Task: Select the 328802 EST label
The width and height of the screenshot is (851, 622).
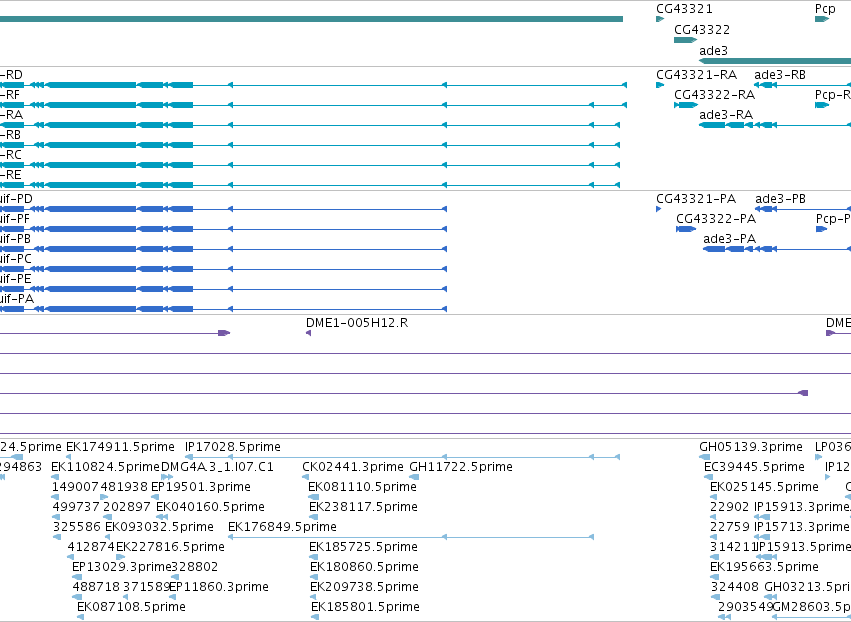Action: pyautogui.click(x=194, y=568)
